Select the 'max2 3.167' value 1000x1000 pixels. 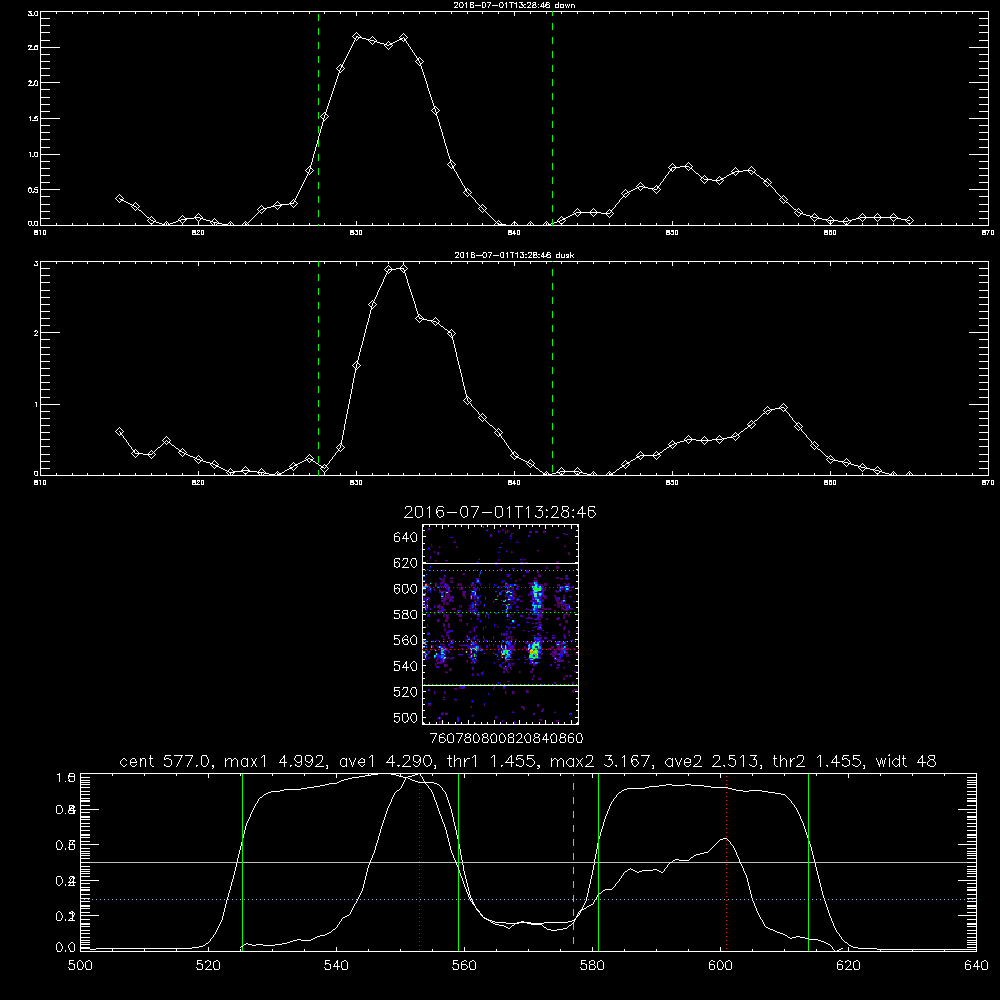(x=601, y=761)
